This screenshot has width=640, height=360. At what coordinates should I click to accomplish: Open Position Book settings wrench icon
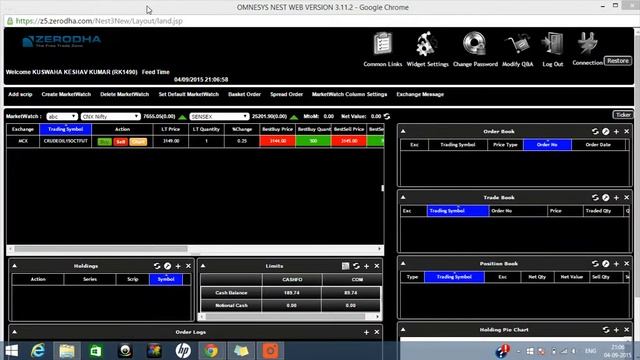606,264
